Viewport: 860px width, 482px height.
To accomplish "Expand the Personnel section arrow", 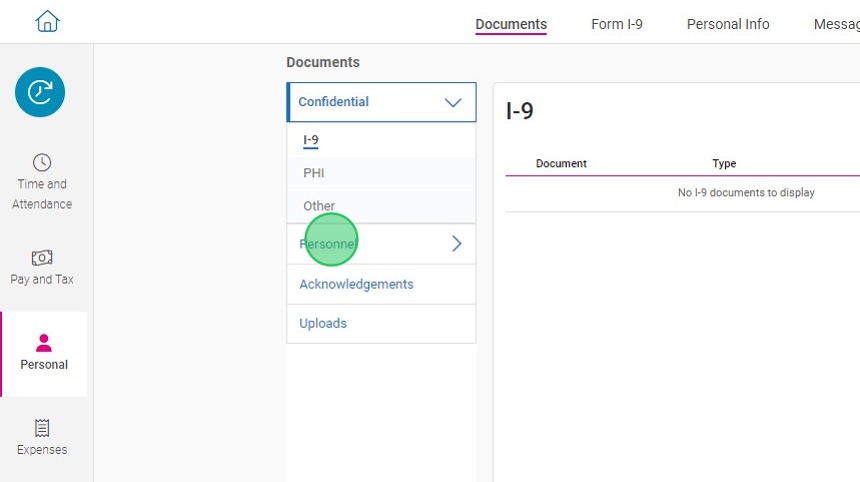I will (457, 244).
